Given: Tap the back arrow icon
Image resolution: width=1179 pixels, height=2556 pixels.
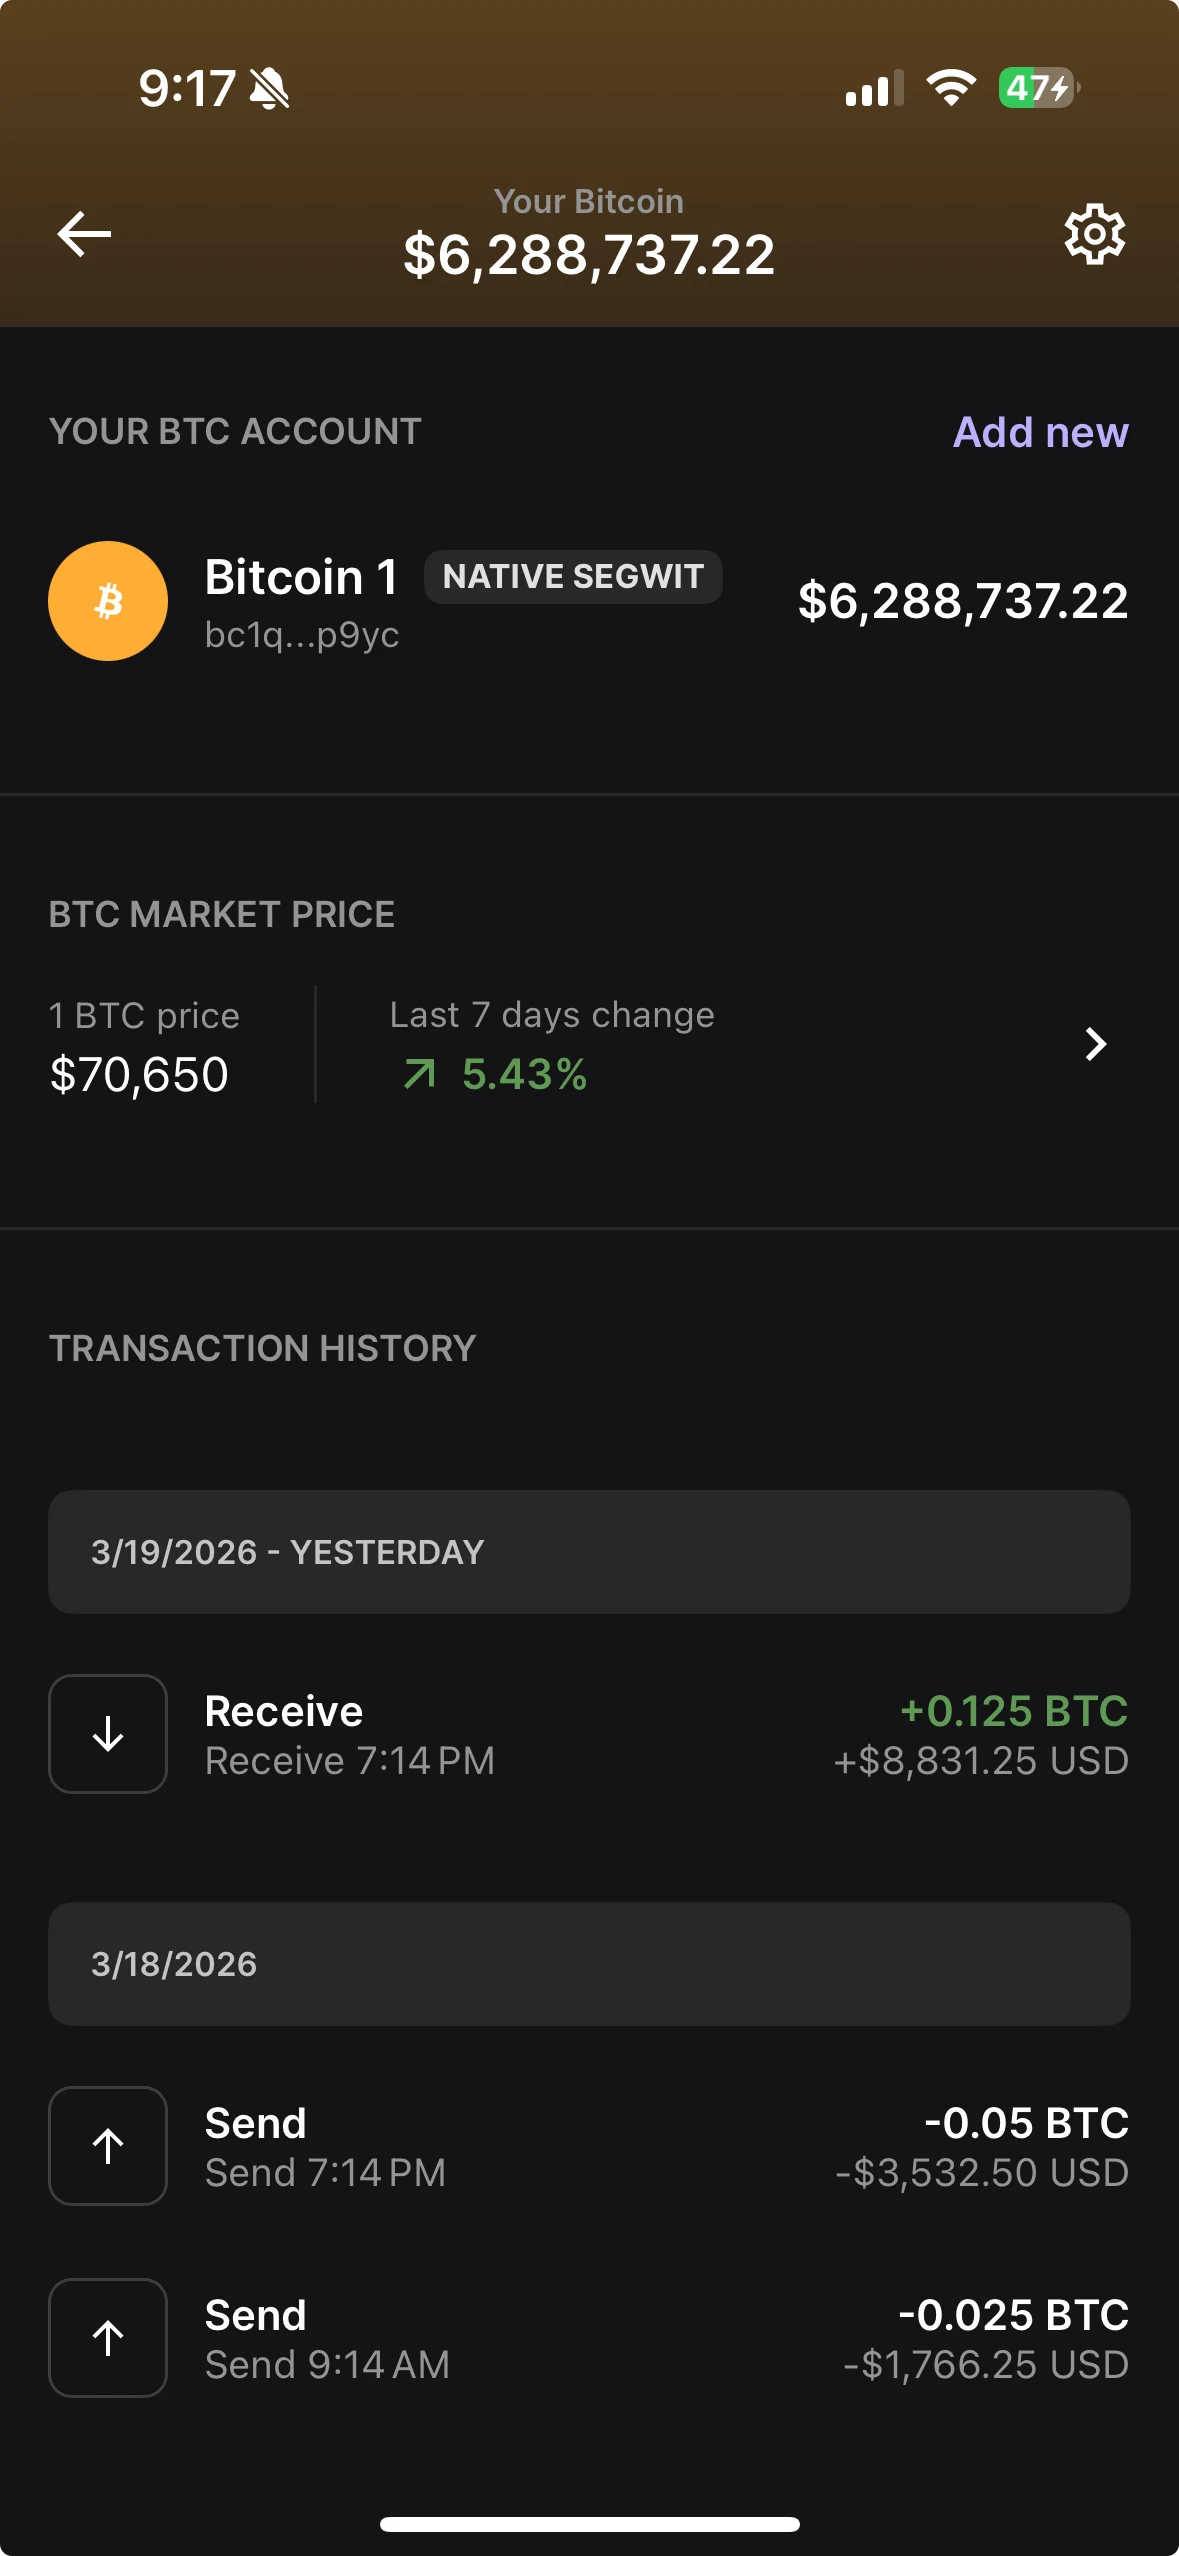Looking at the screenshot, I should [84, 234].
